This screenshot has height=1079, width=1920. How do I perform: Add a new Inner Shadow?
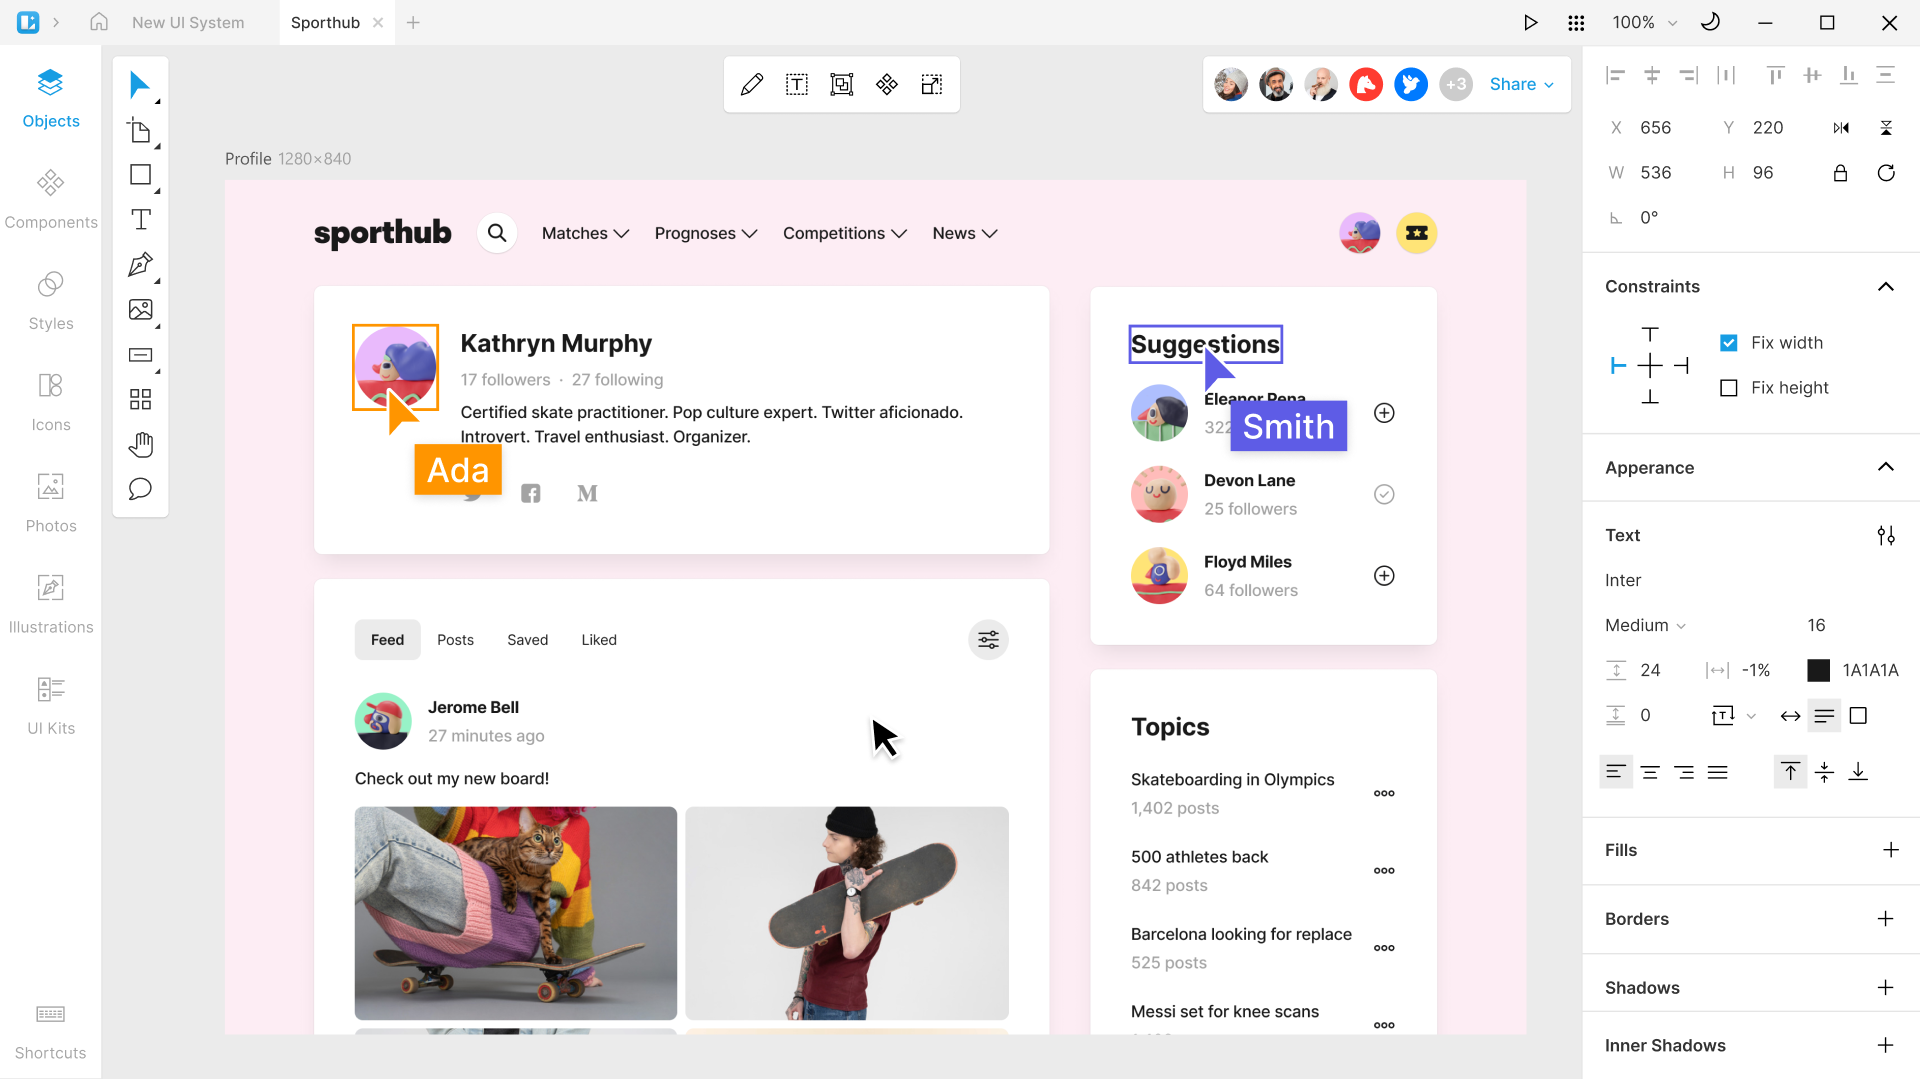(1886, 1046)
